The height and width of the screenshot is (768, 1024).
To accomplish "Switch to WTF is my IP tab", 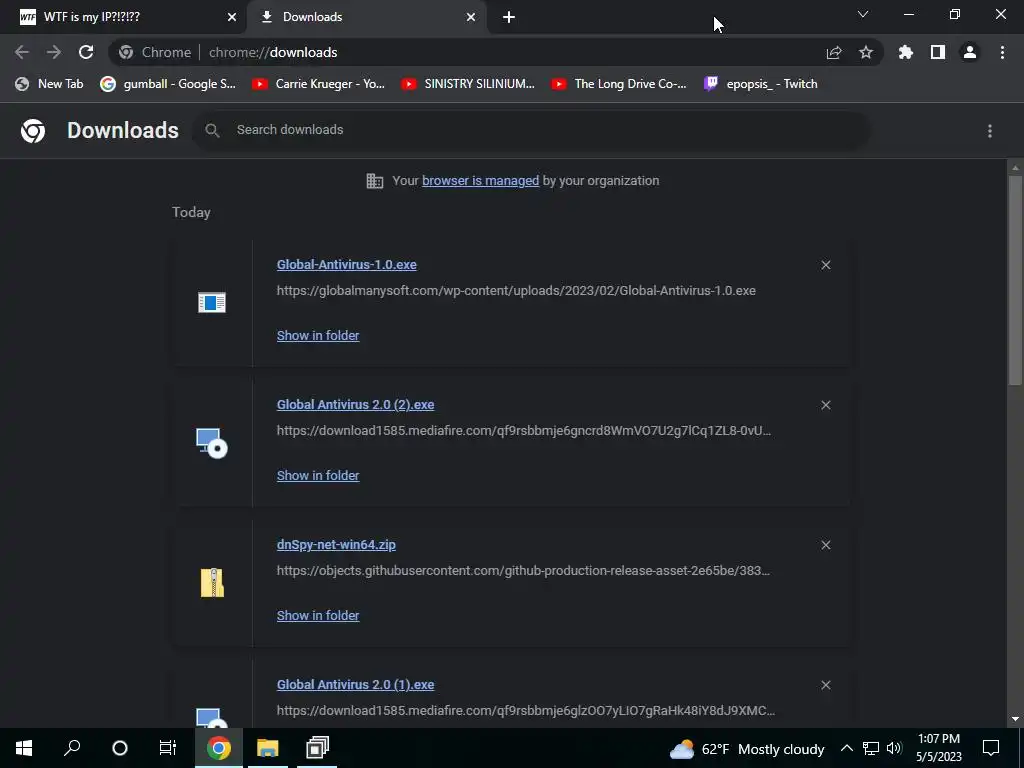I will click(x=123, y=17).
